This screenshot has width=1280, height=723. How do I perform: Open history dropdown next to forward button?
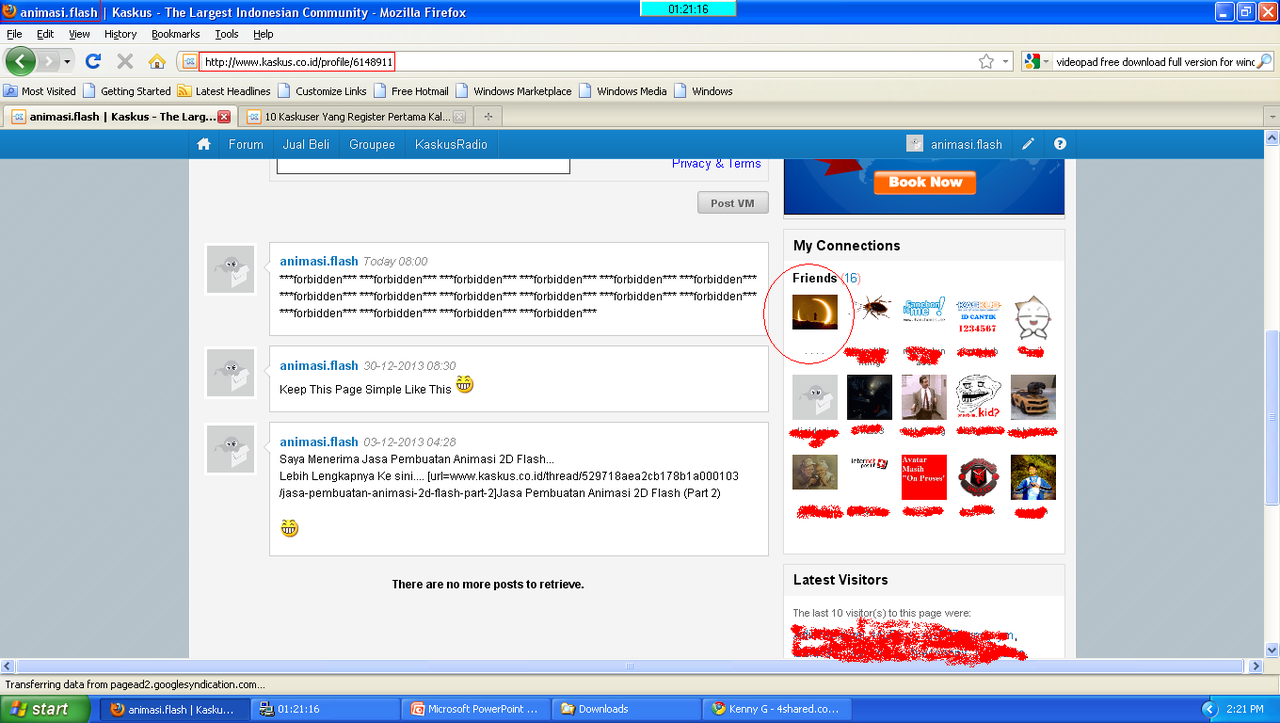point(68,61)
